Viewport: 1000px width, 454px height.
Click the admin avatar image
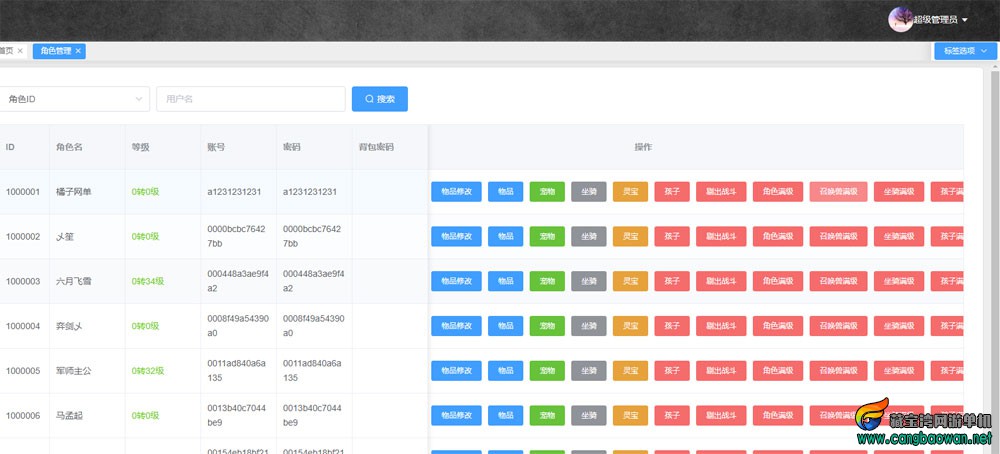[x=899, y=19]
